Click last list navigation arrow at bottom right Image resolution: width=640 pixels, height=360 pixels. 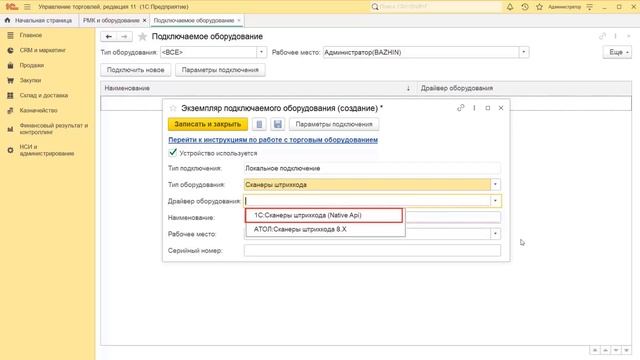click(x=626, y=350)
